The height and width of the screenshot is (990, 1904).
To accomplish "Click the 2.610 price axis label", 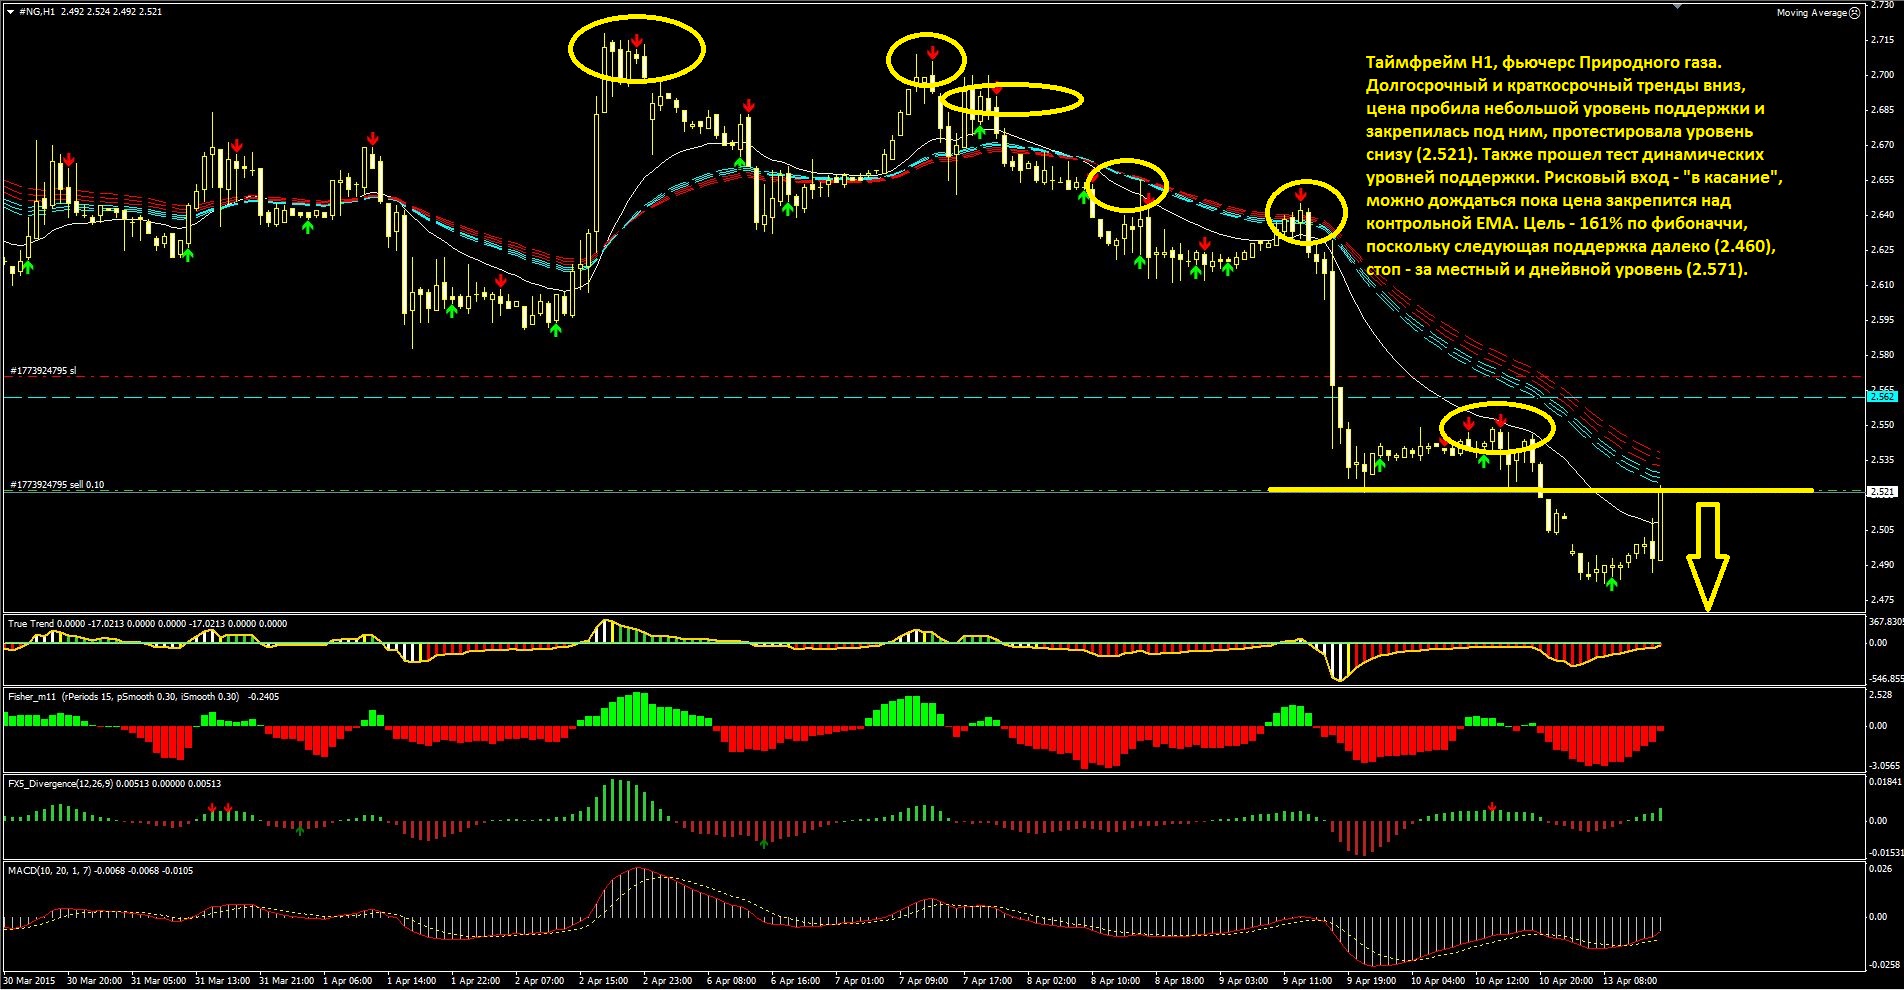I will pos(1882,285).
